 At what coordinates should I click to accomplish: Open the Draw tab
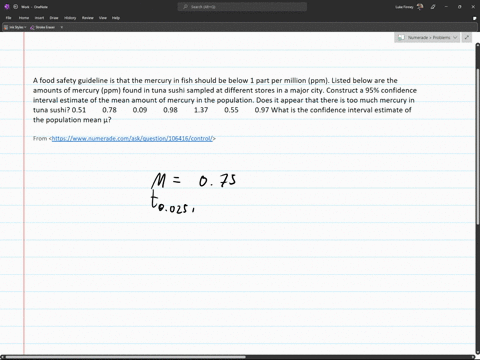point(54,18)
